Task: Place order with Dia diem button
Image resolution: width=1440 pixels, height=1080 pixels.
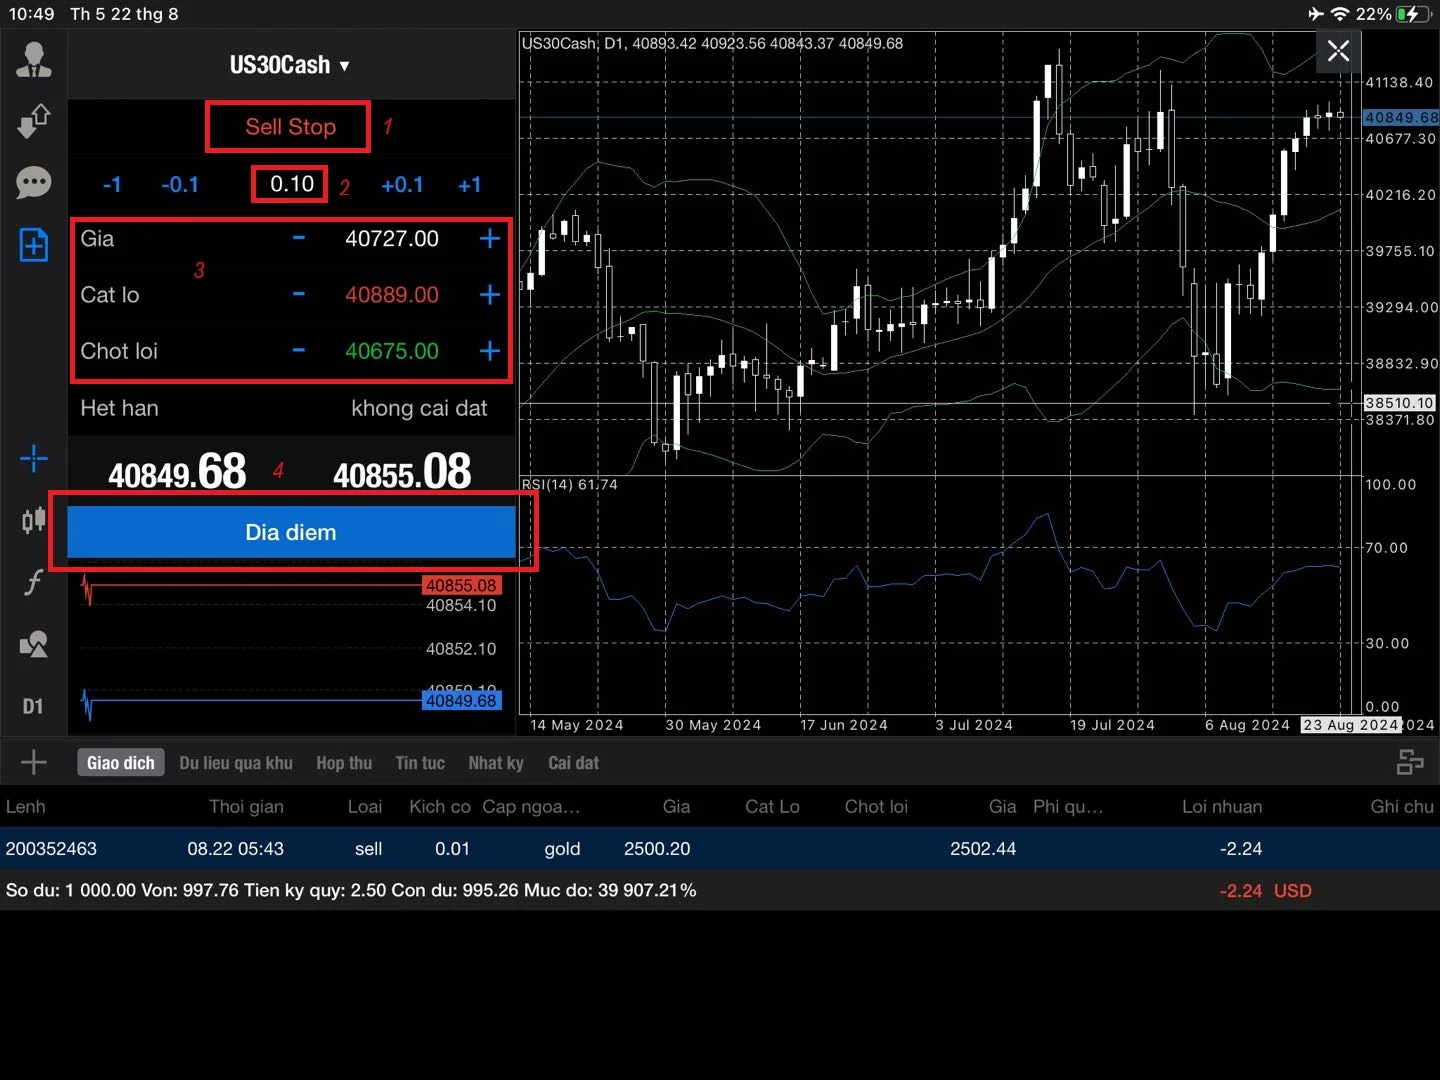Action: click(x=291, y=532)
